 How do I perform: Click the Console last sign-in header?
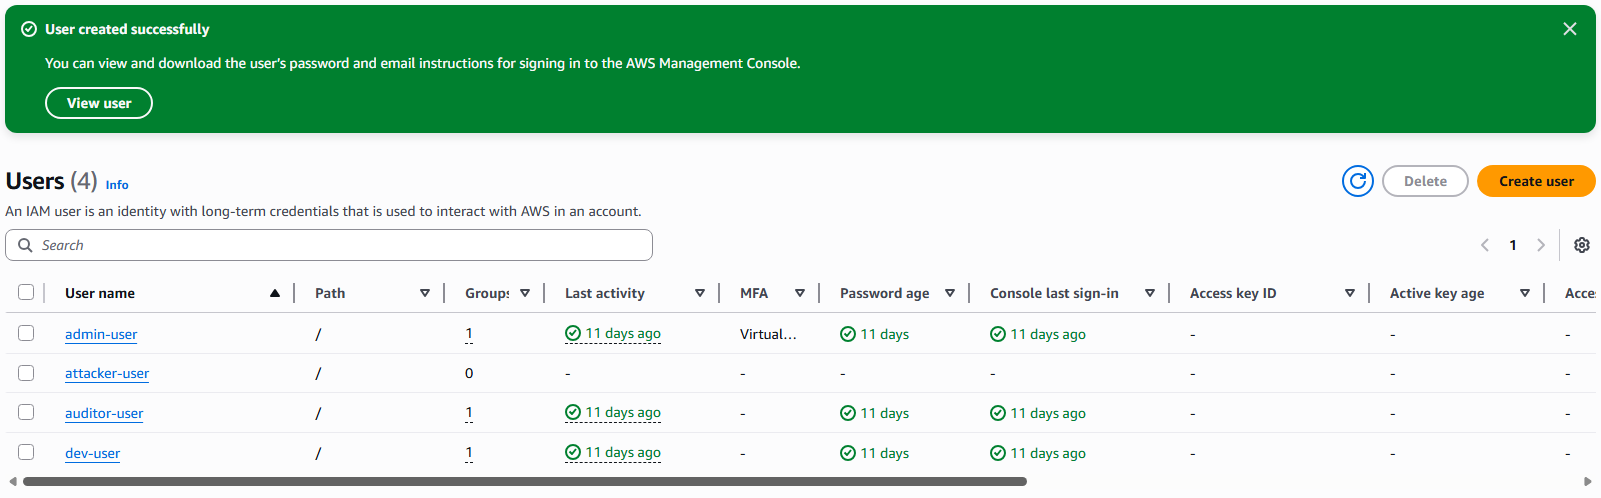[x=1054, y=293]
